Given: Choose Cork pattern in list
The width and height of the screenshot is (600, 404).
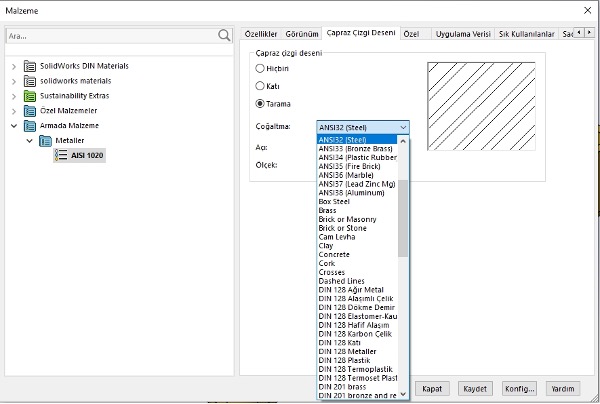Looking at the screenshot, I should click(357, 263).
